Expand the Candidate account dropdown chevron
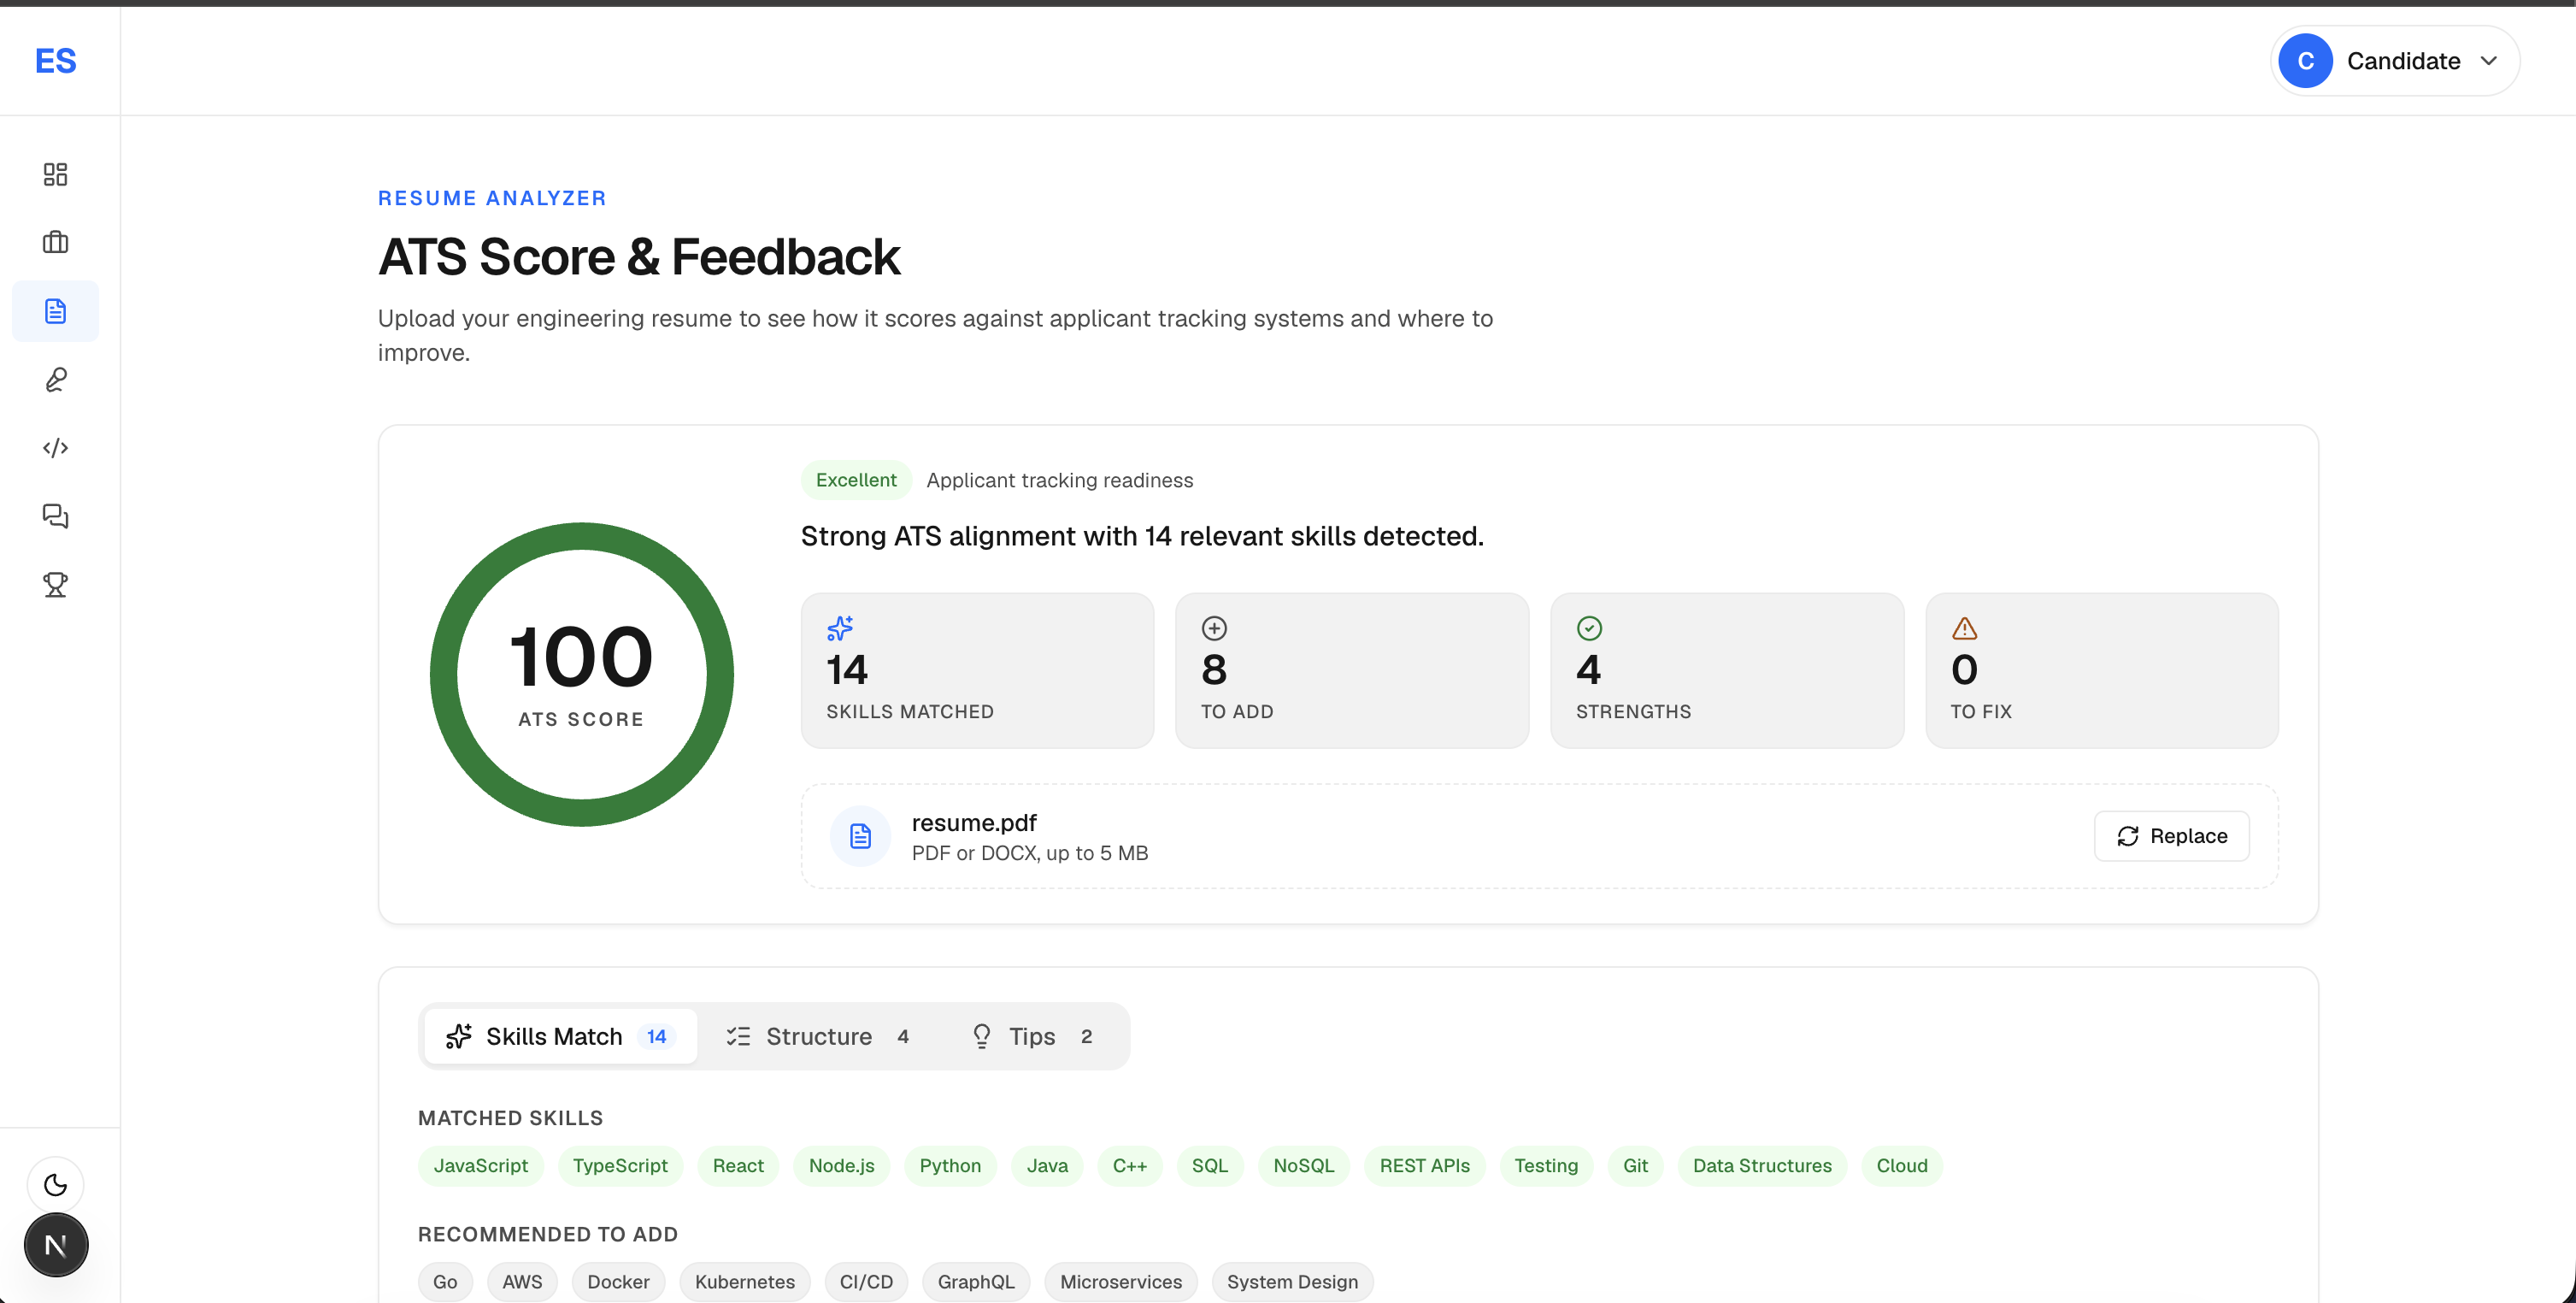Image resolution: width=2576 pixels, height=1303 pixels. pyautogui.click(x=2489, y=61)
